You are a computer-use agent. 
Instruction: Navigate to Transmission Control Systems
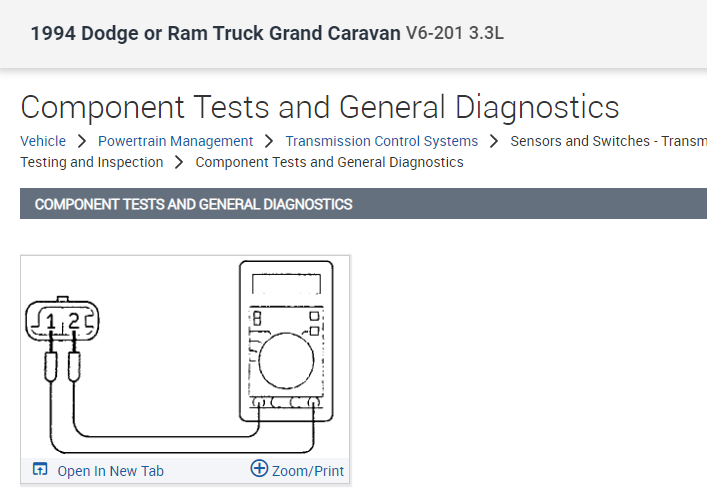click(x=381, y=141)
